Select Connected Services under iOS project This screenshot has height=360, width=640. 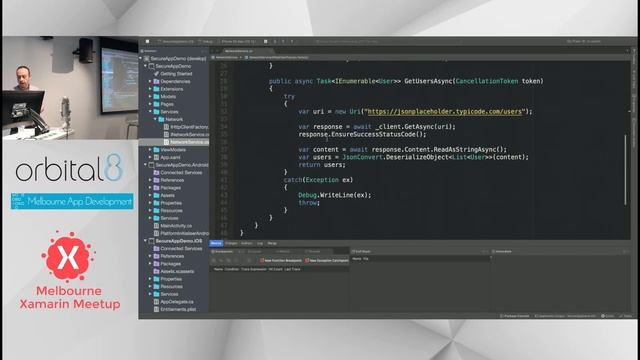[x=181, y=249]
